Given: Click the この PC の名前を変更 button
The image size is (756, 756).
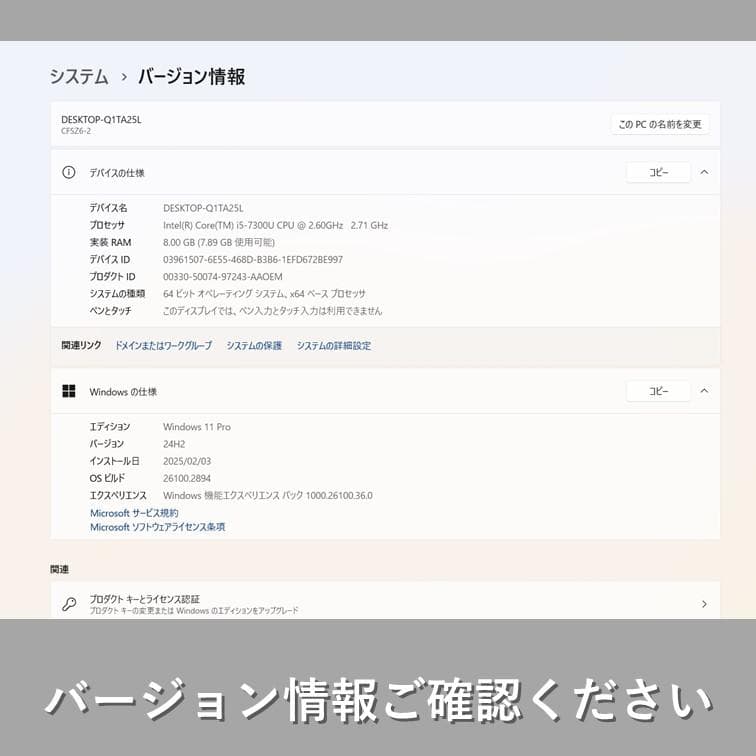Looking at the screenshot, I should point(660,124).
